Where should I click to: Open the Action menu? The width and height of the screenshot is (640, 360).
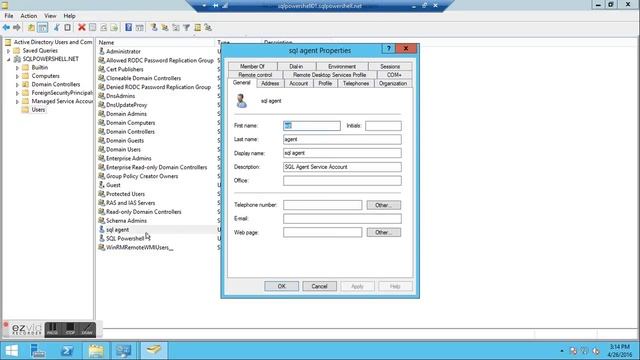coord(29,16)
